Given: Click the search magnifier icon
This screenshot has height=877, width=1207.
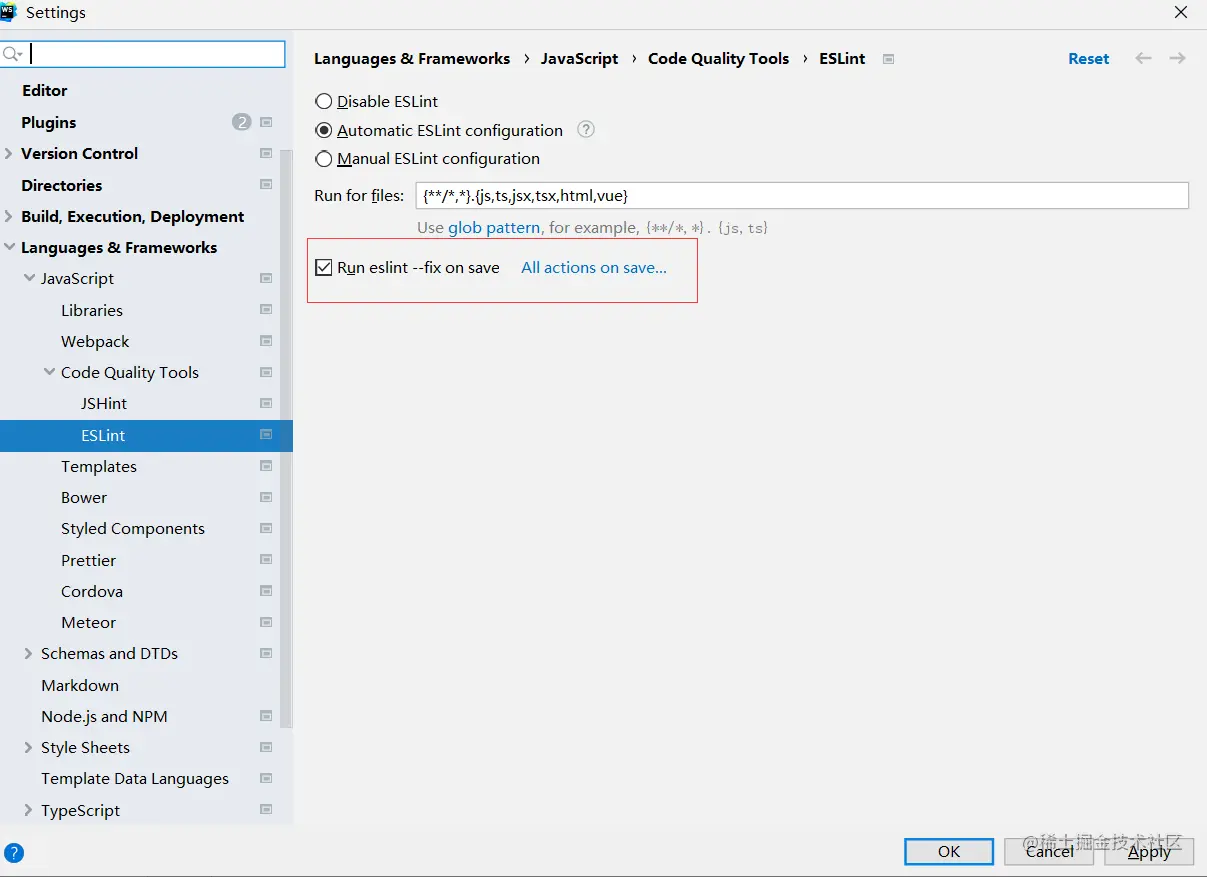Looking at the screenshot, I should point(12,54).
